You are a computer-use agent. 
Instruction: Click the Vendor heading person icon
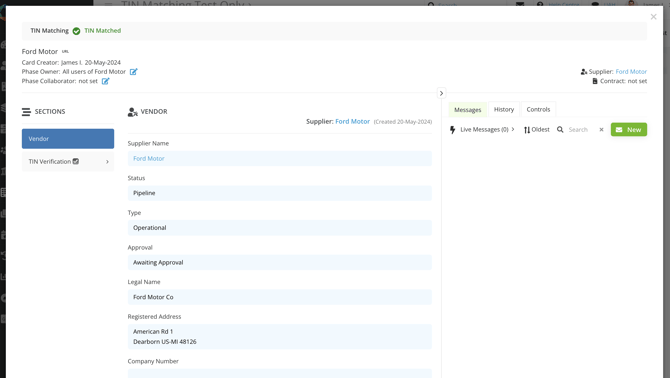[132, 112]
